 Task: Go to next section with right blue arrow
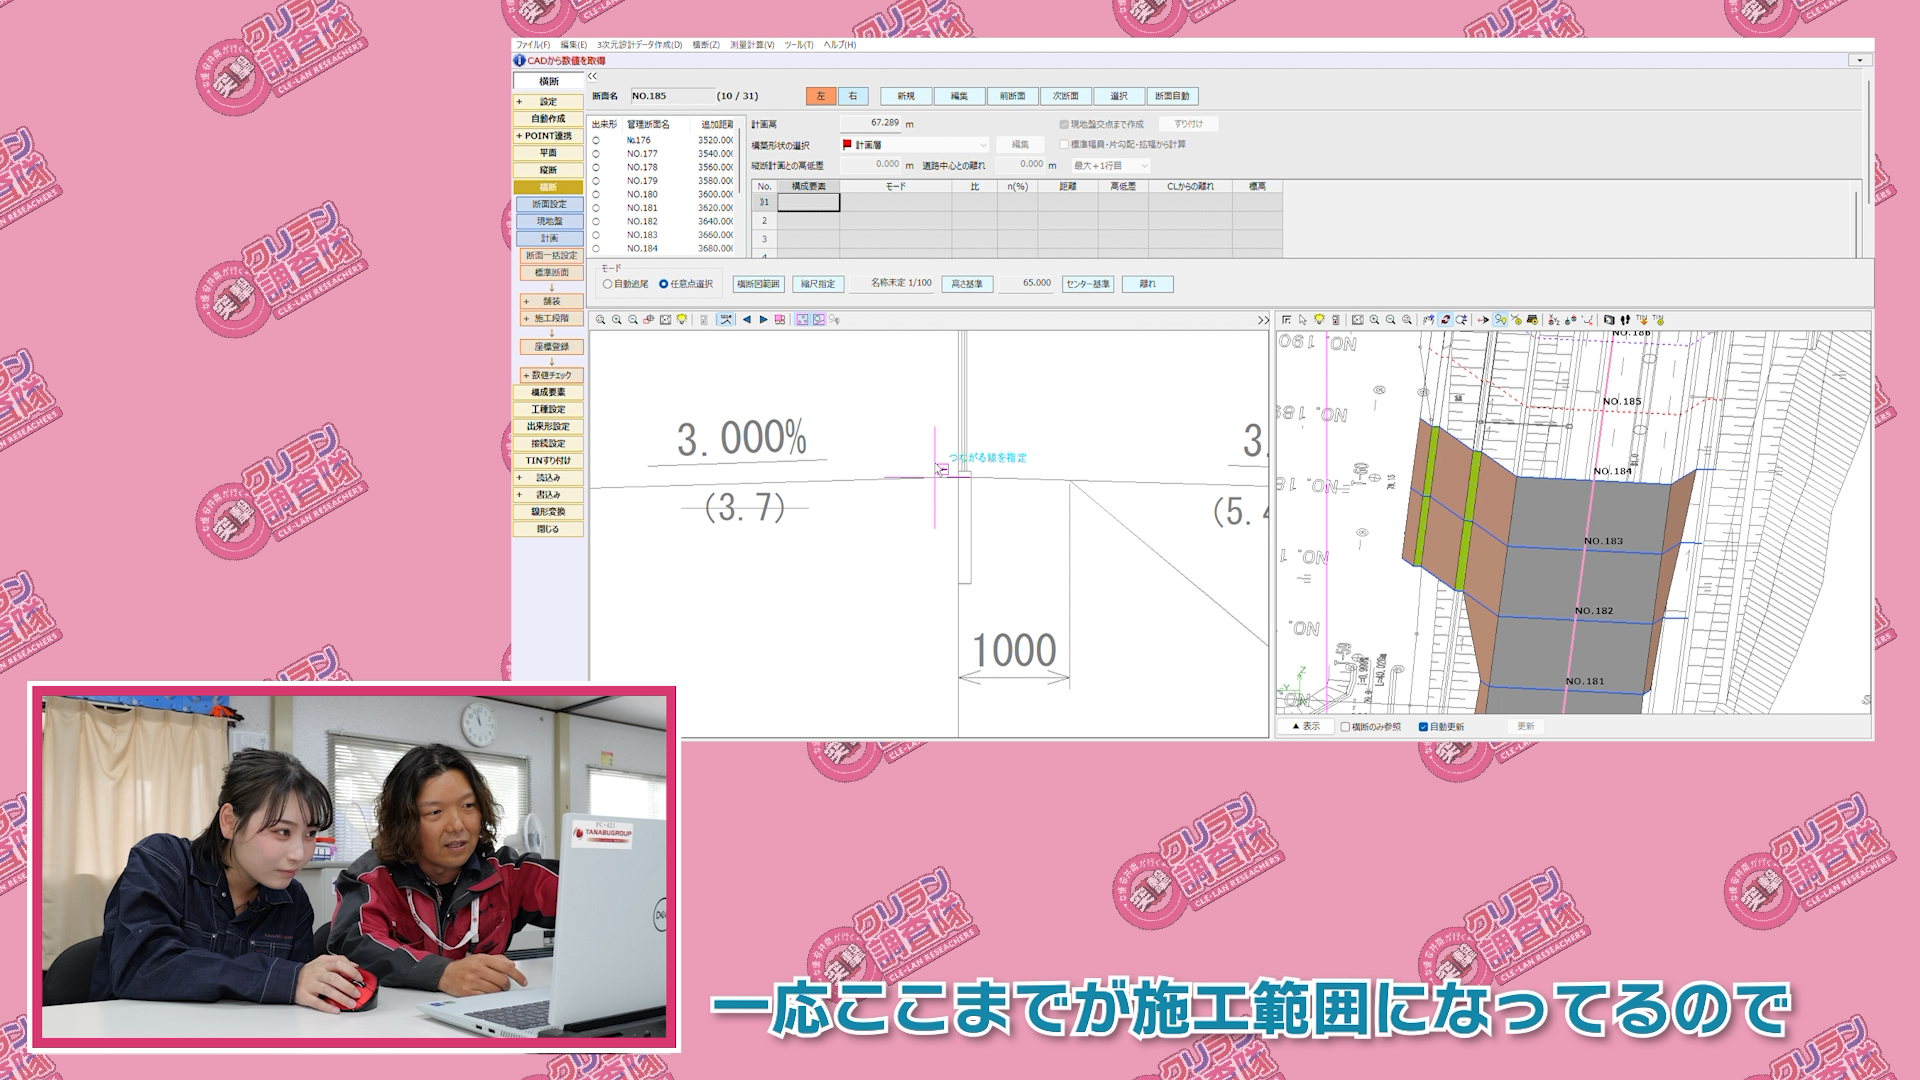[x=763, y=320]
